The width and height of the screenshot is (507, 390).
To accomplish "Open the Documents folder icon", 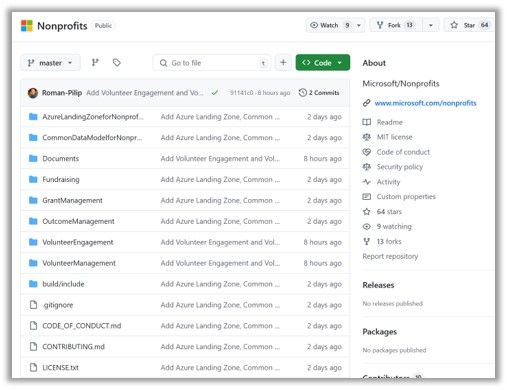I will (33, 158).
